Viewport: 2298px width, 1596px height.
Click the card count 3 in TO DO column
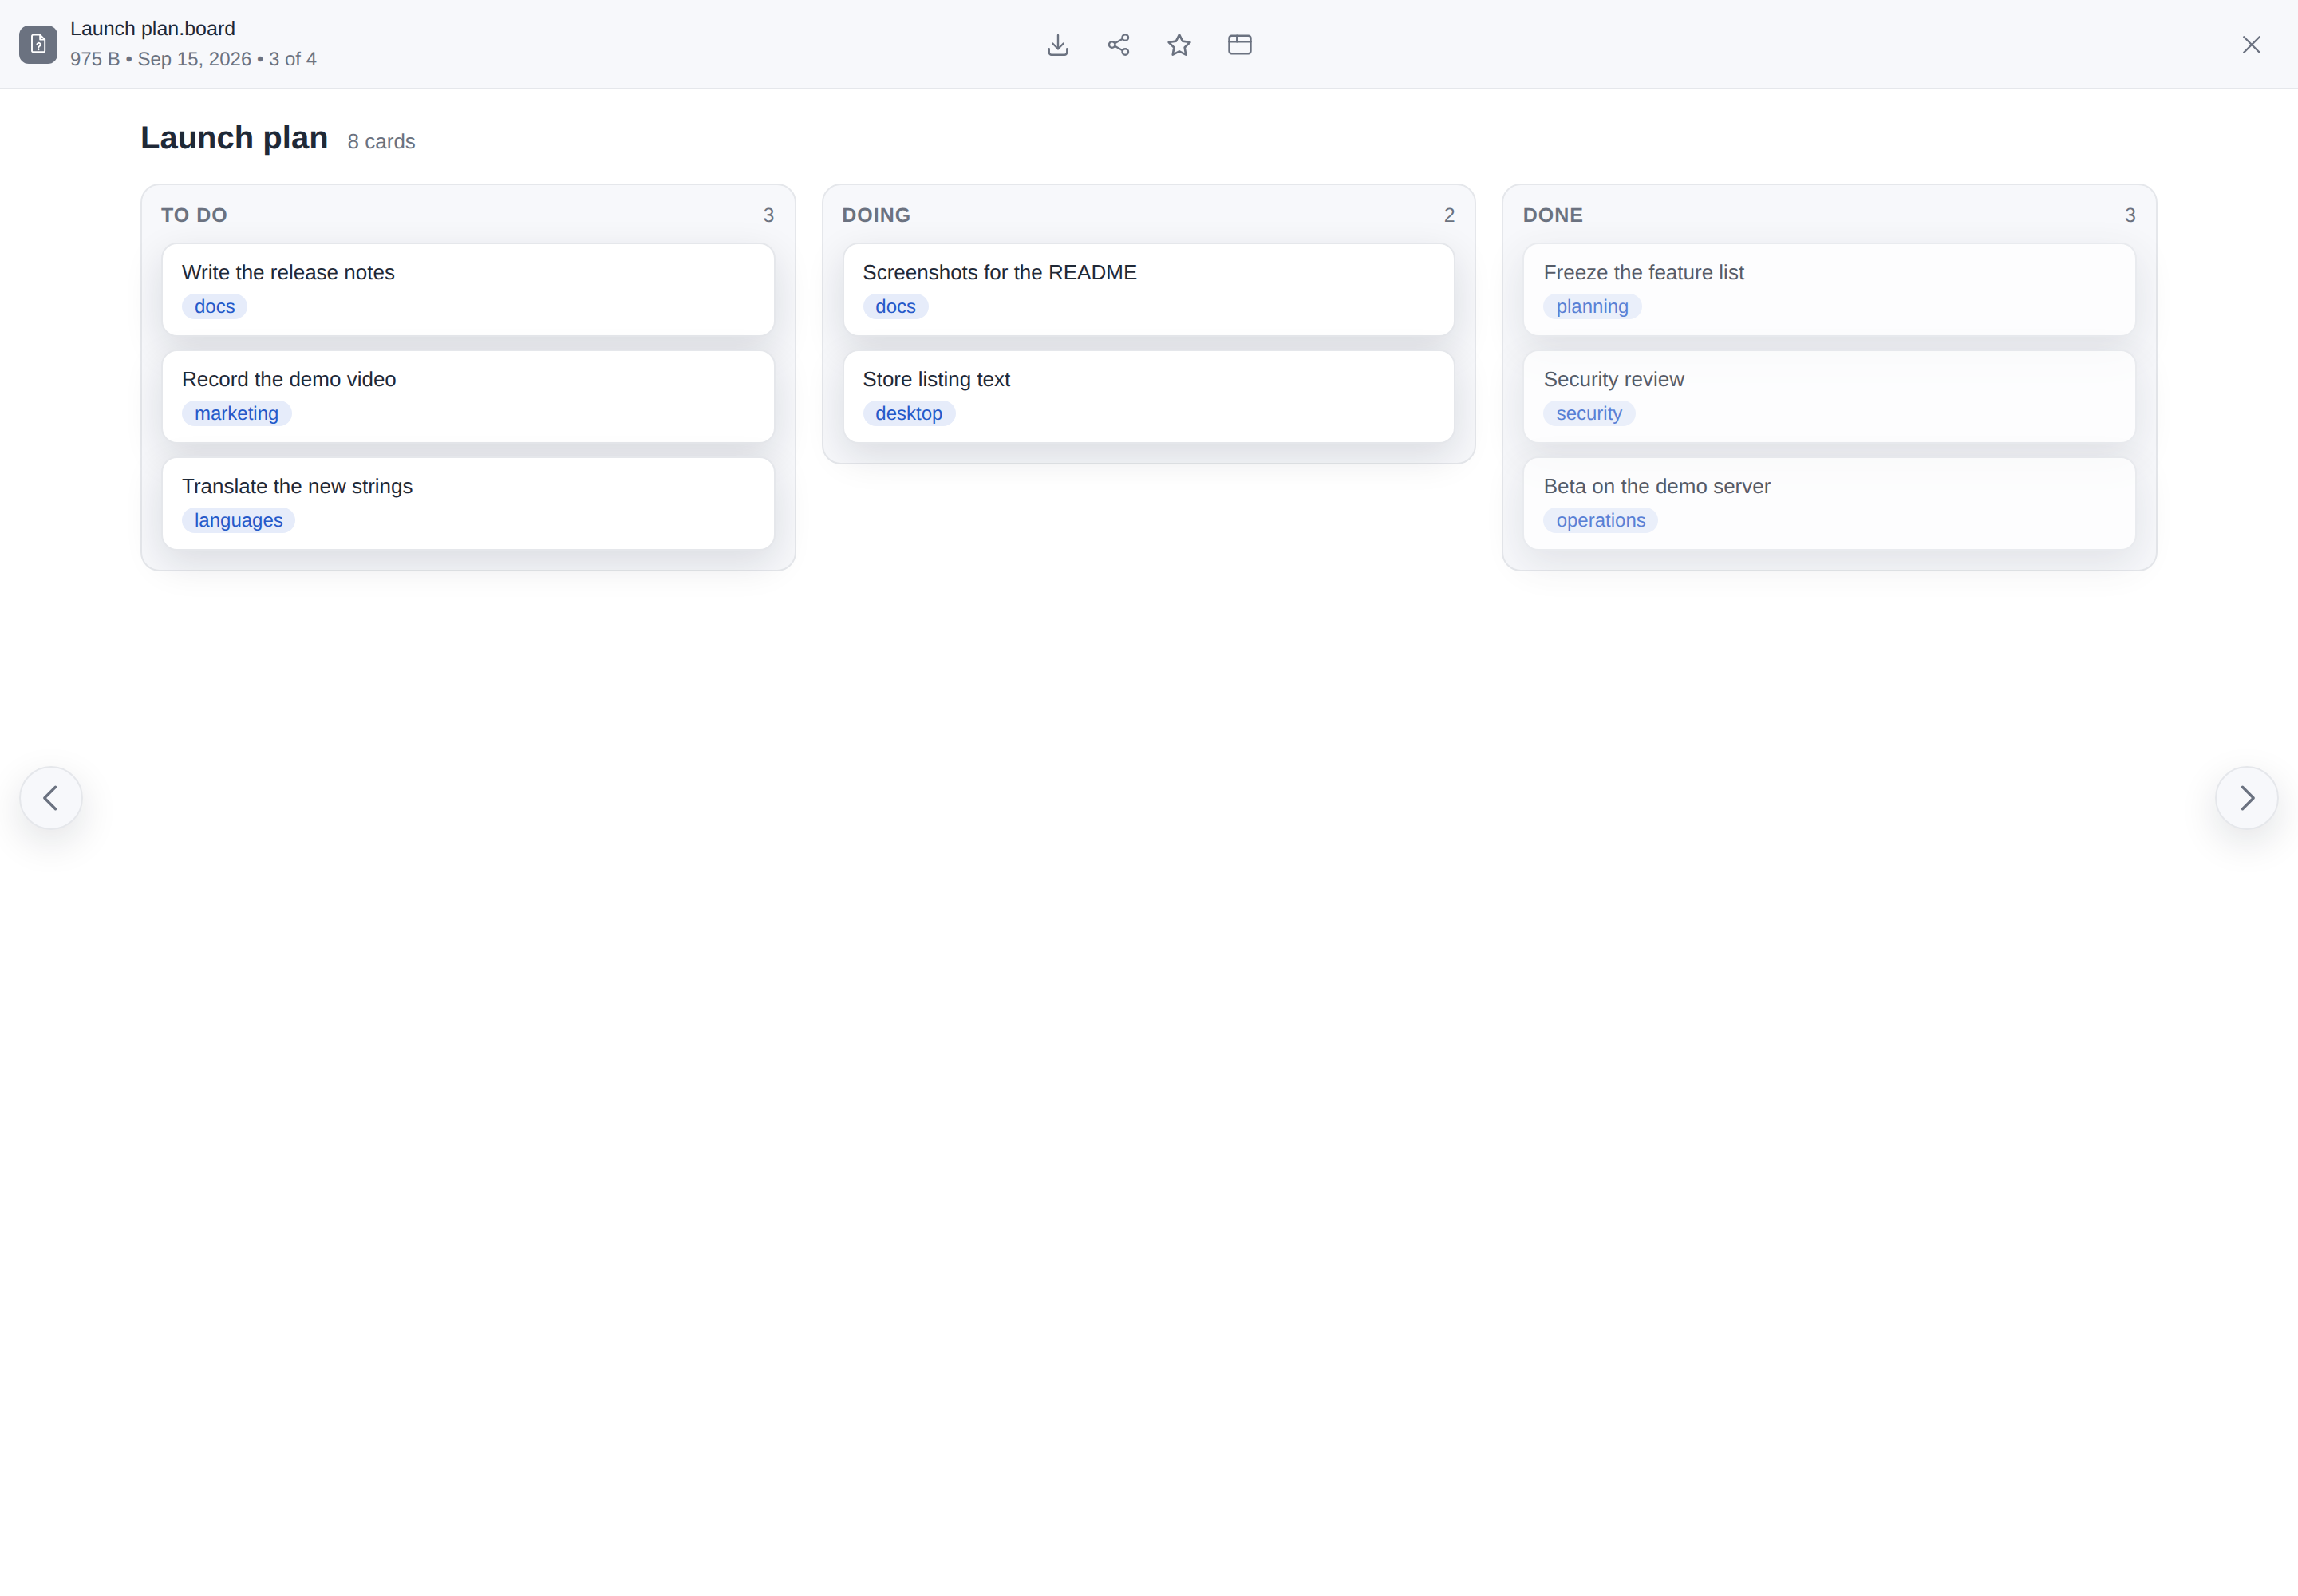(768, 215)
